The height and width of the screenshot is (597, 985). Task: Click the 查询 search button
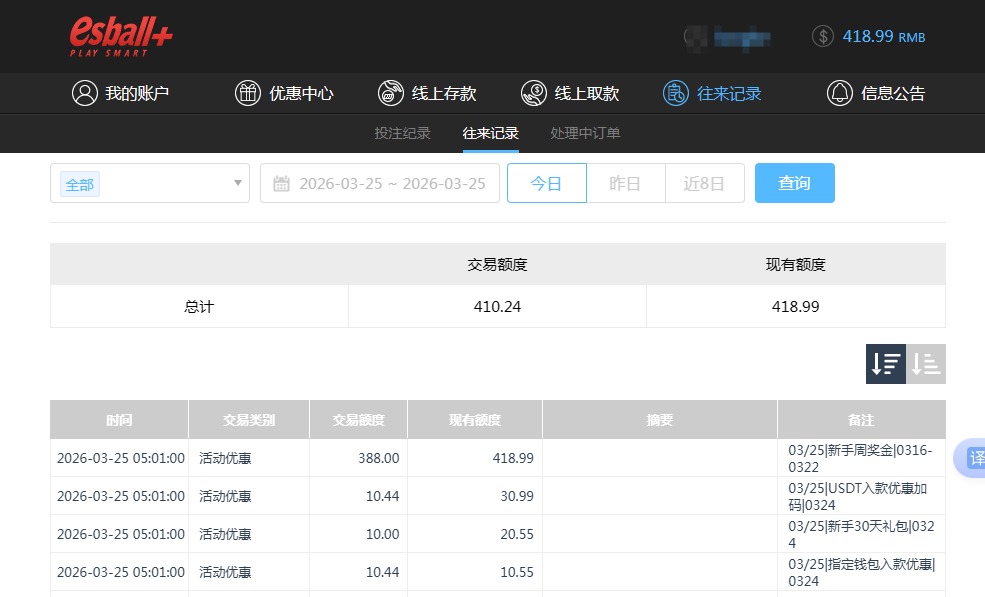coord(794,183)
